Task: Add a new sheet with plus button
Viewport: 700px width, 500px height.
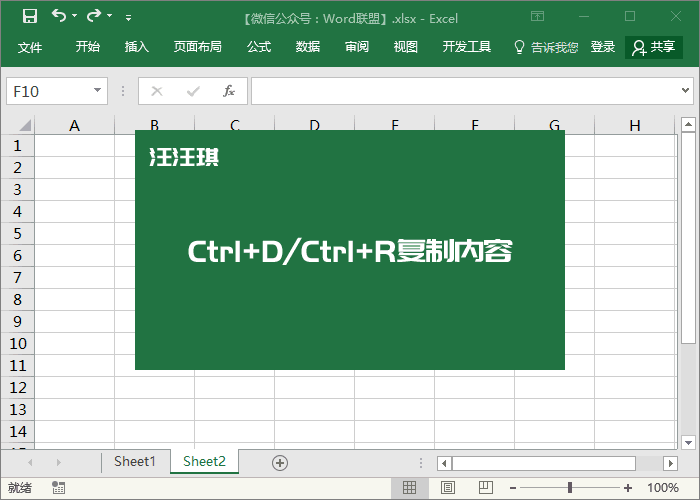Action: (x=280, y=463)
